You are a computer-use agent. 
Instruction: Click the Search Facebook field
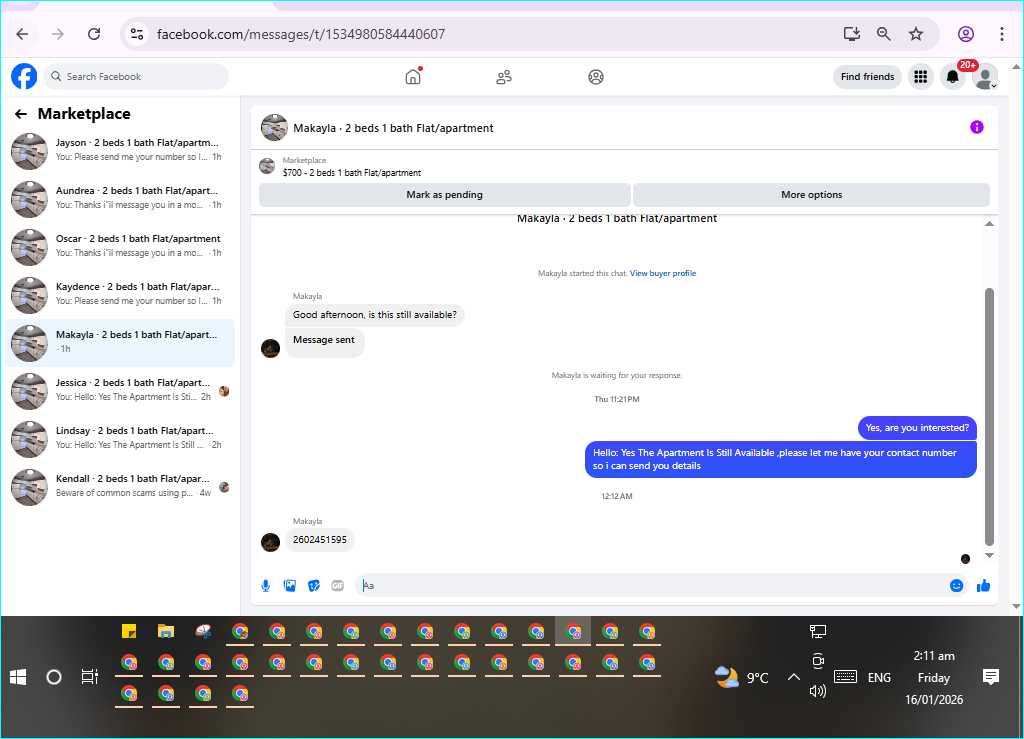click(136, 76)
